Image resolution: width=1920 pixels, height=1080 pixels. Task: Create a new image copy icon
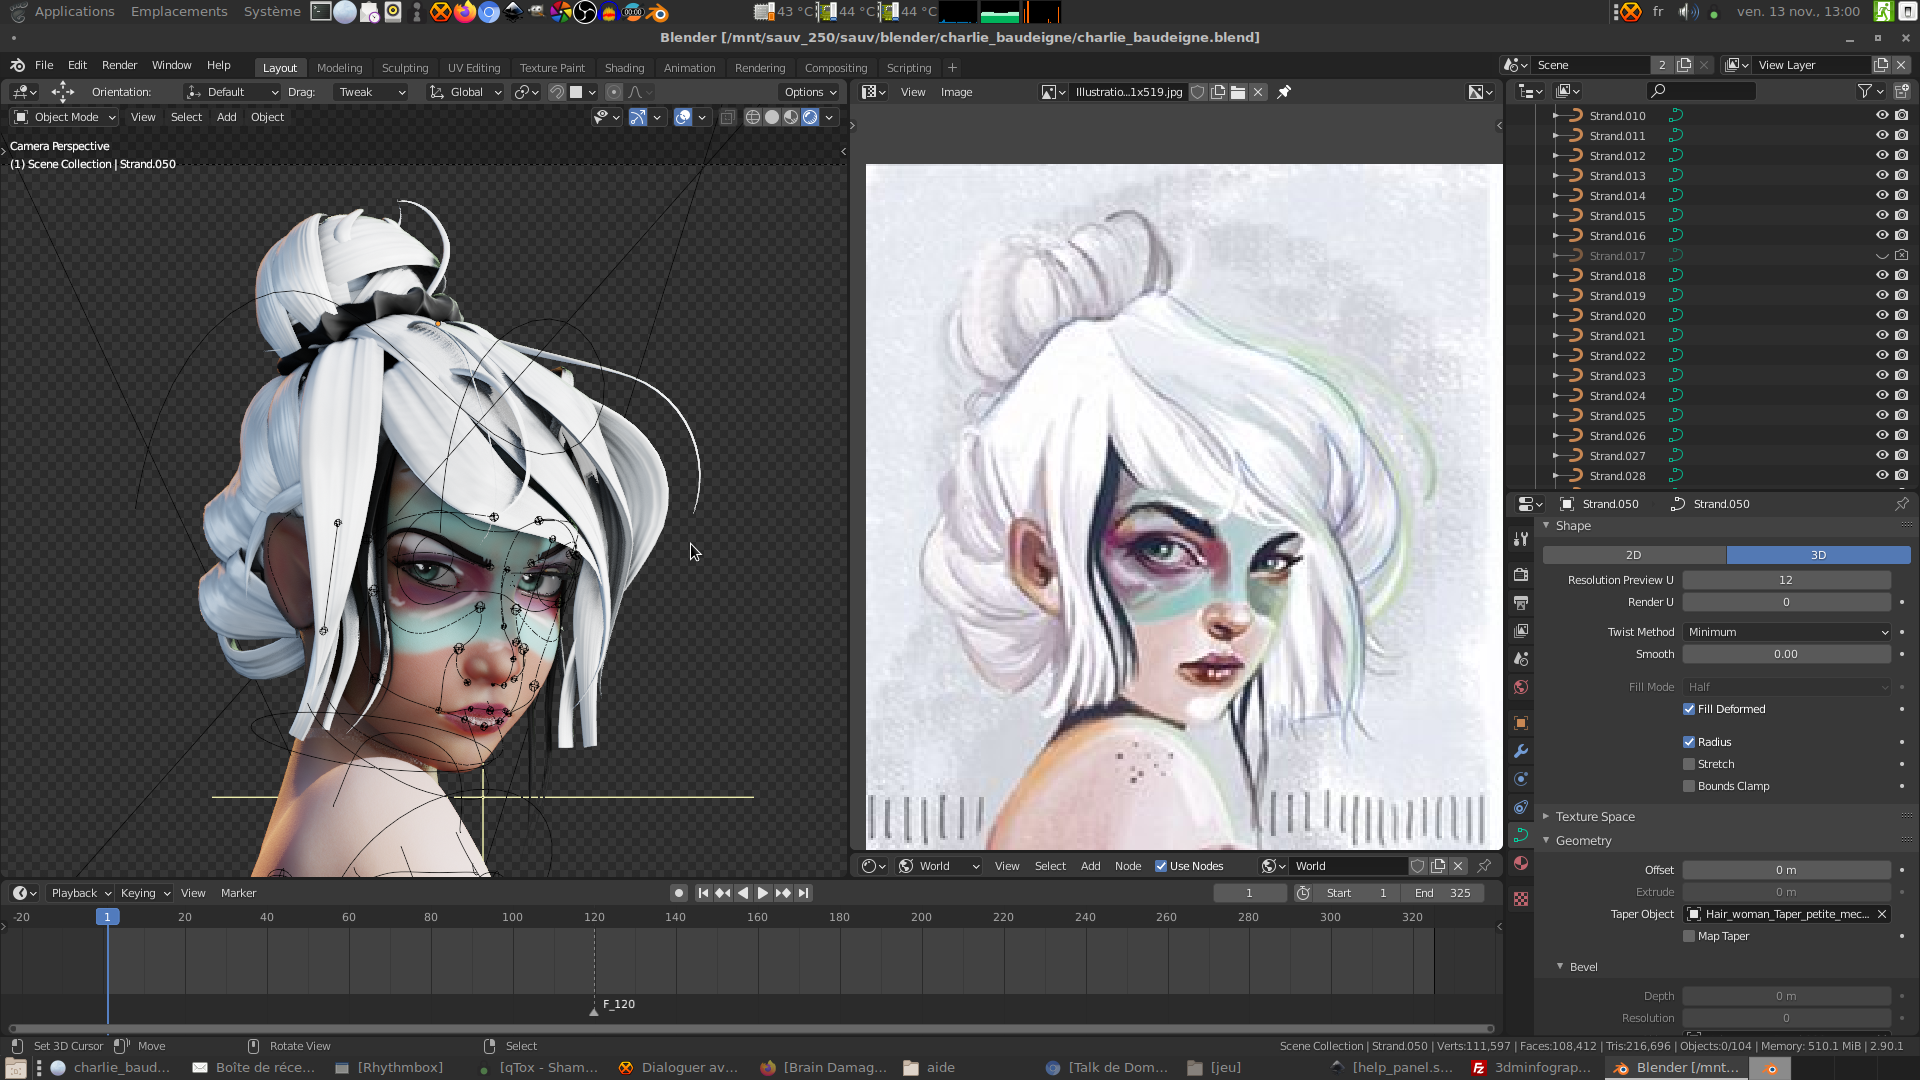click(1218, 92)
